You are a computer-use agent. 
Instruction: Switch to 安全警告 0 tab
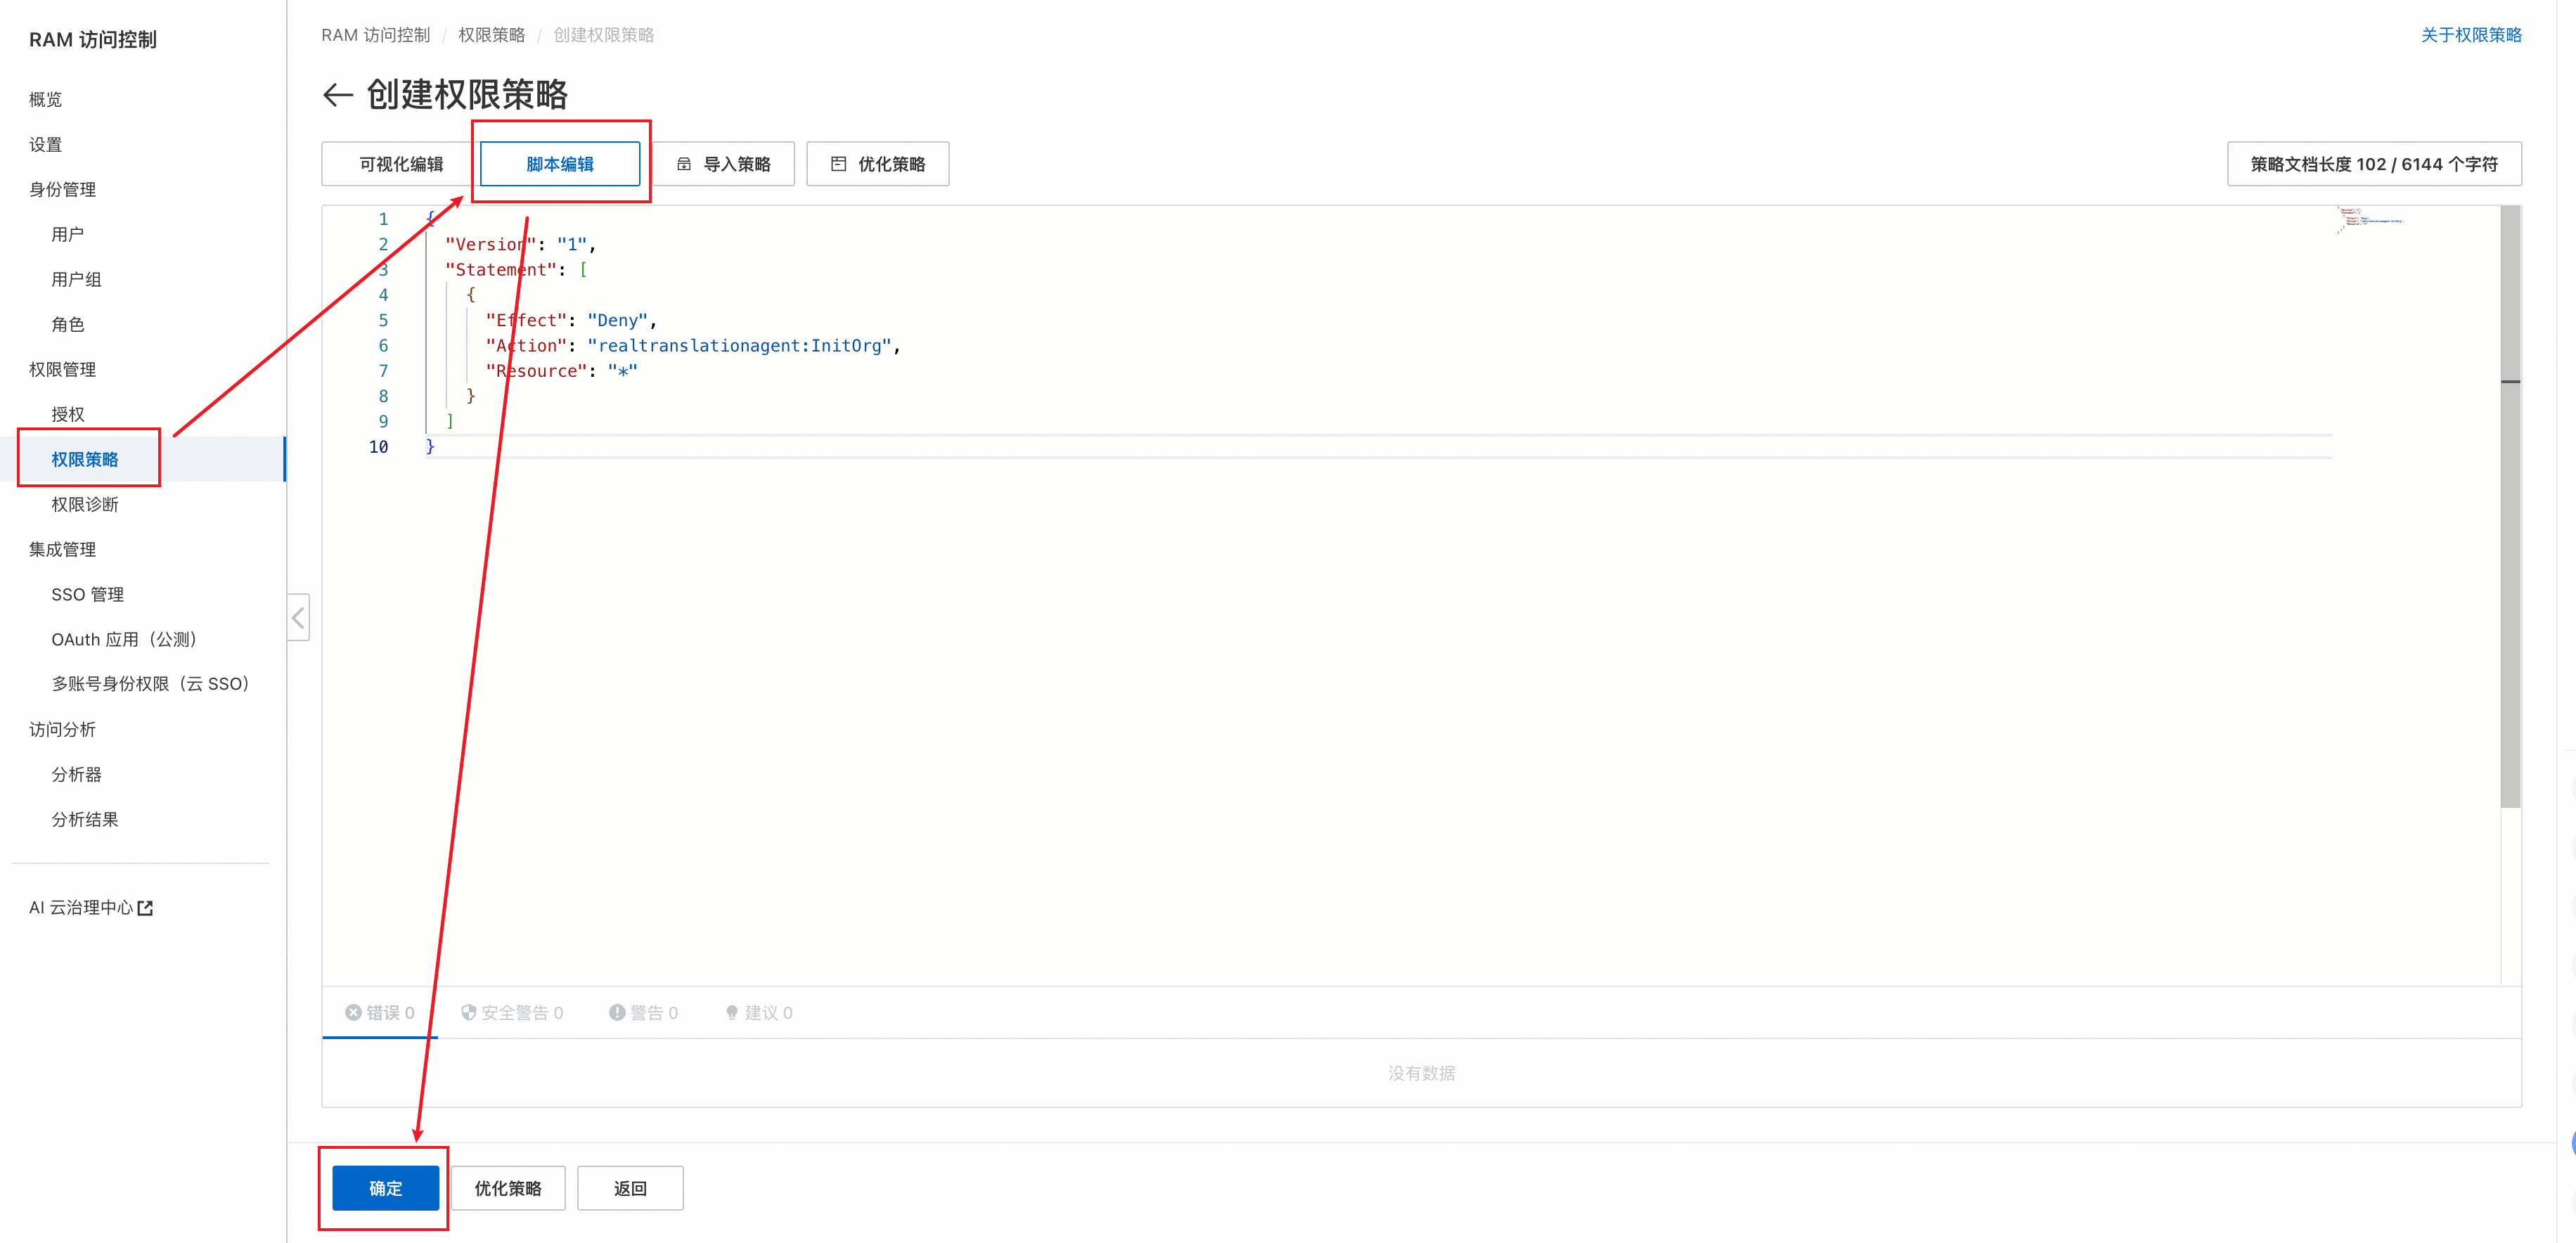[x=512, y=1012]
